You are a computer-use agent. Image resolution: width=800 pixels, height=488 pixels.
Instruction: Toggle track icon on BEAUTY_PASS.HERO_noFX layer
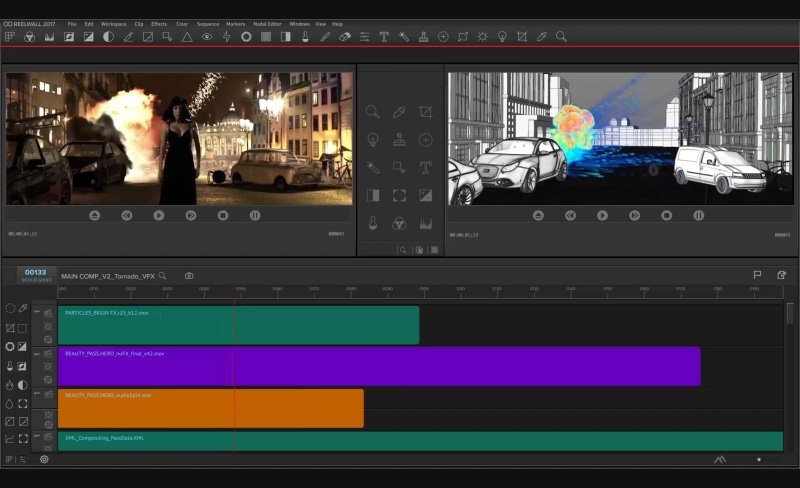[x=48, y=354]
